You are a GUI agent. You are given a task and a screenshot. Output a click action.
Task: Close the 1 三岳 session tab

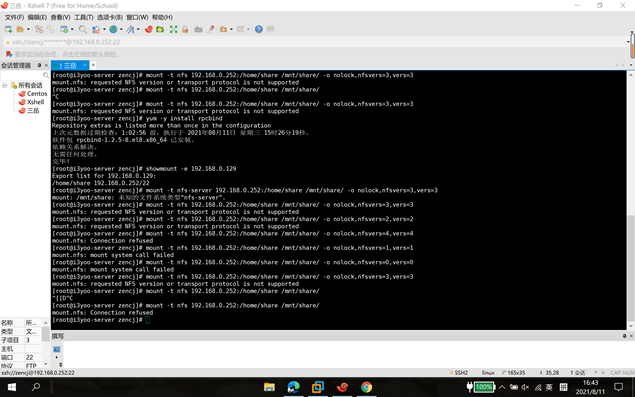pyautogui.click(x=85, y=65)
